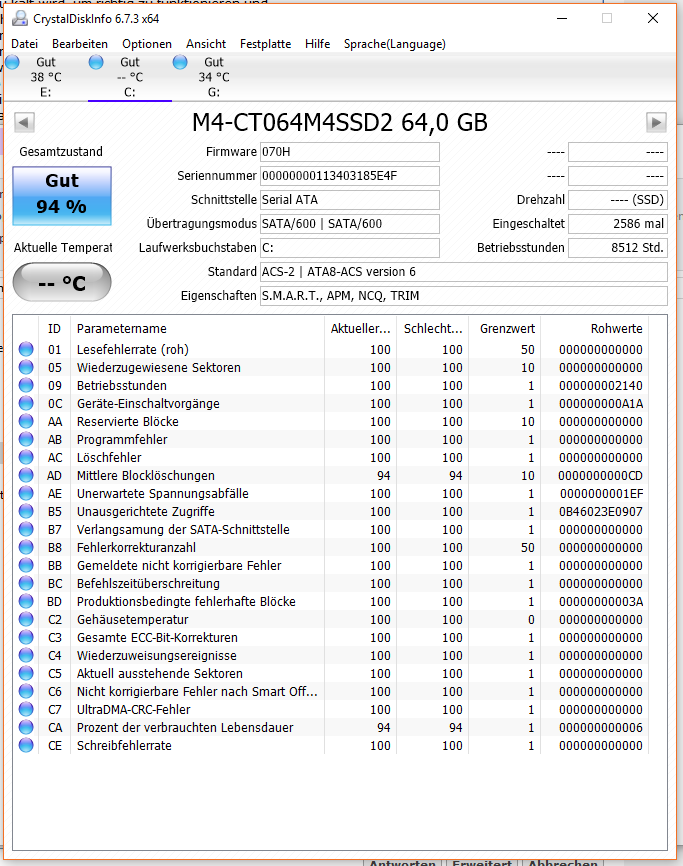683x866 pixels.
Task: Click status orb of Betriebsstunden row
Action: (26, 385)
